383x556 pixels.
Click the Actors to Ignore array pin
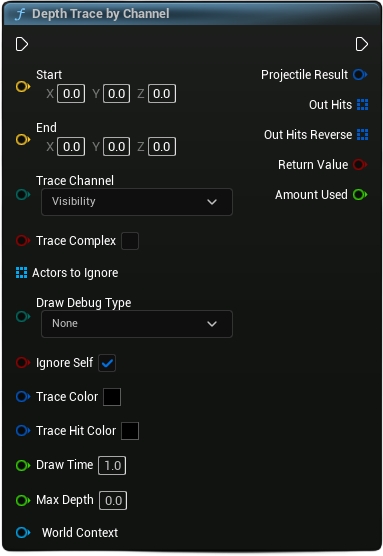pyautogui.click(x=21, y=273)
